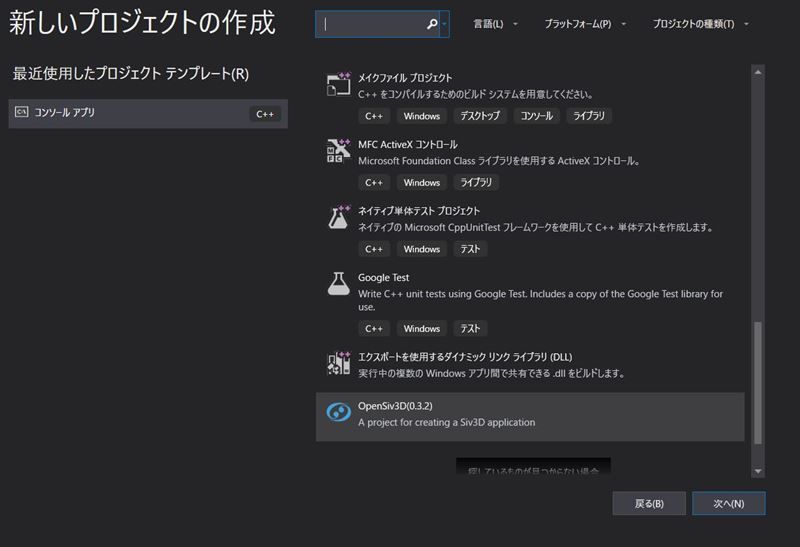This screenshot has height=547, width=800.
Task: Click the Windows tag under MFC ActiveX コントロール
Action: (x=422, y=182)
